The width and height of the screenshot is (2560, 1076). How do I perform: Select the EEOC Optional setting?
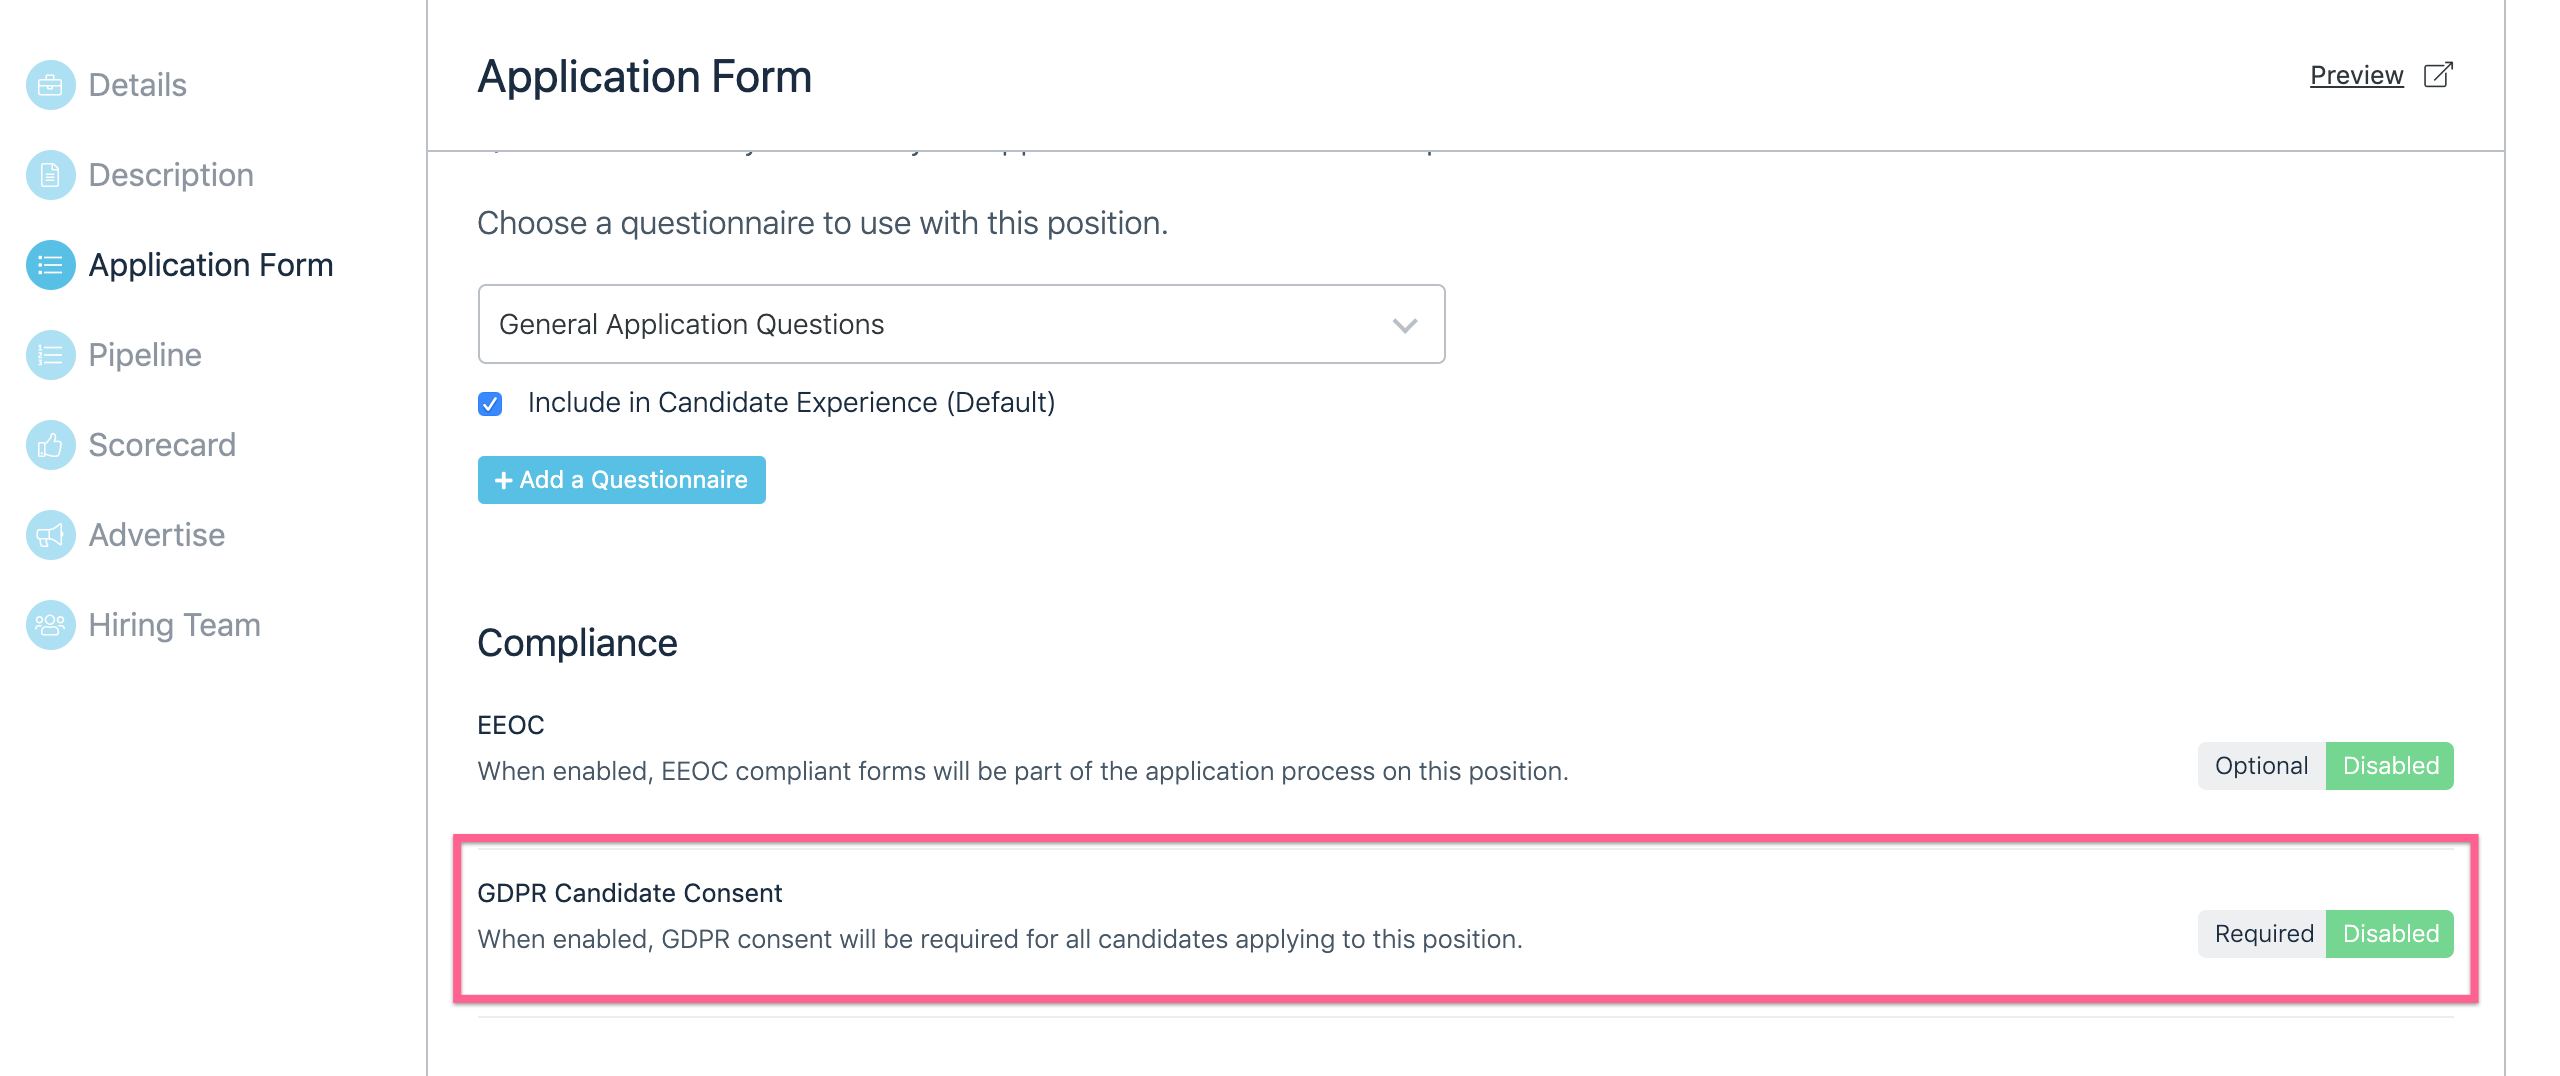(x=2261, y=766)
